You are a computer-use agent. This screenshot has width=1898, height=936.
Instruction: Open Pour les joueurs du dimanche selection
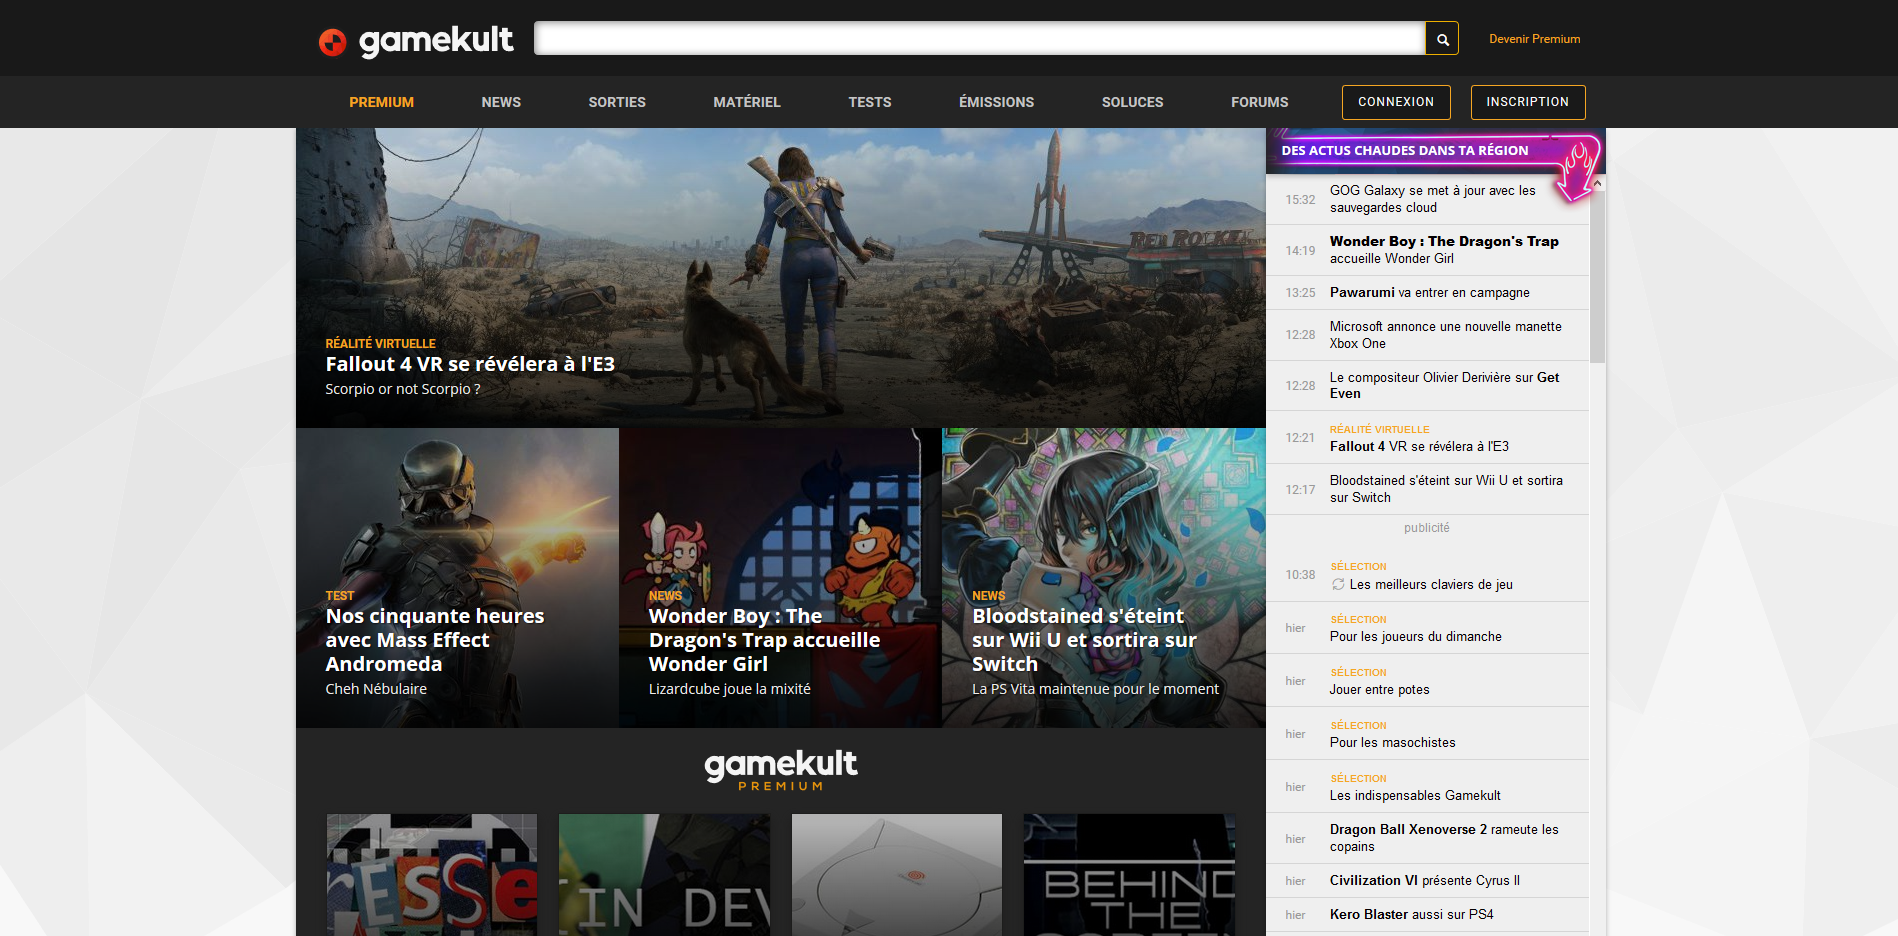(x=1415, y=637)
